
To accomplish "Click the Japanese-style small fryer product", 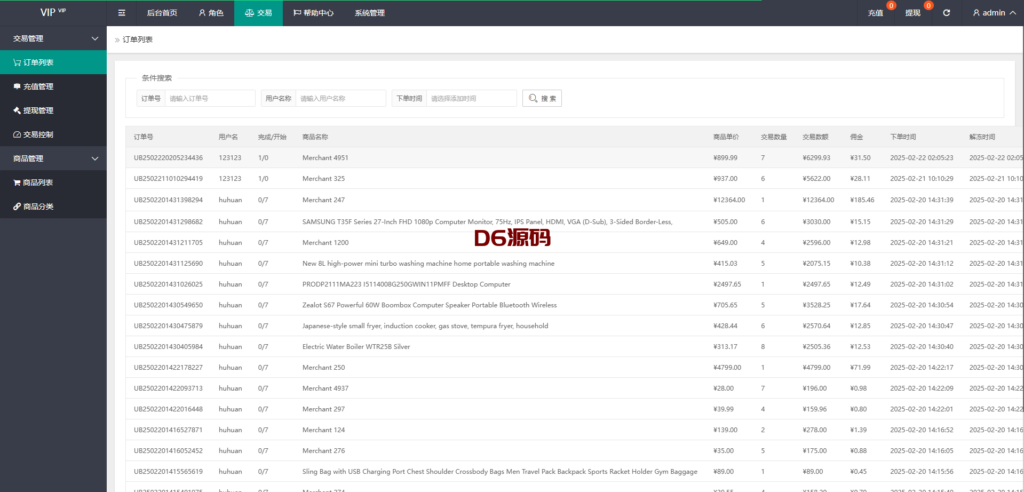I will pyautogui.click(x=425, y=325).
